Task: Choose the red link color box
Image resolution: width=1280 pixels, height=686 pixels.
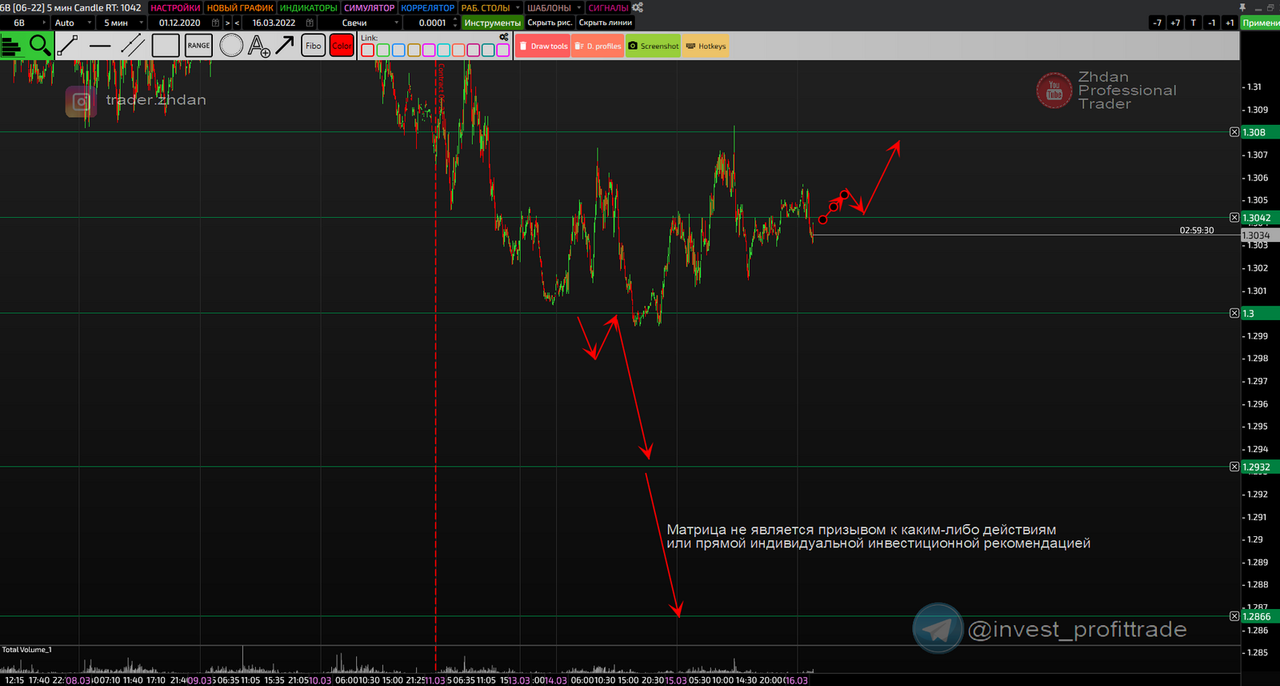Action: click(x=367, y=50)
